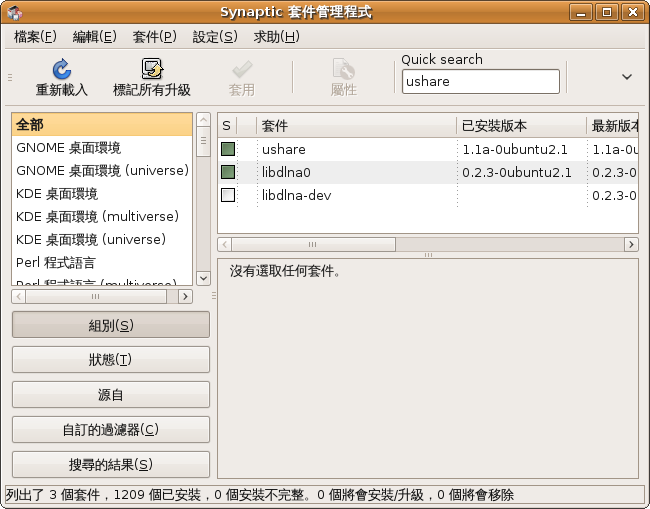Click the 標記所有升級 mark all upgrades icon
650x509 pixels.
pyautogui.click(x=152, y=69)
